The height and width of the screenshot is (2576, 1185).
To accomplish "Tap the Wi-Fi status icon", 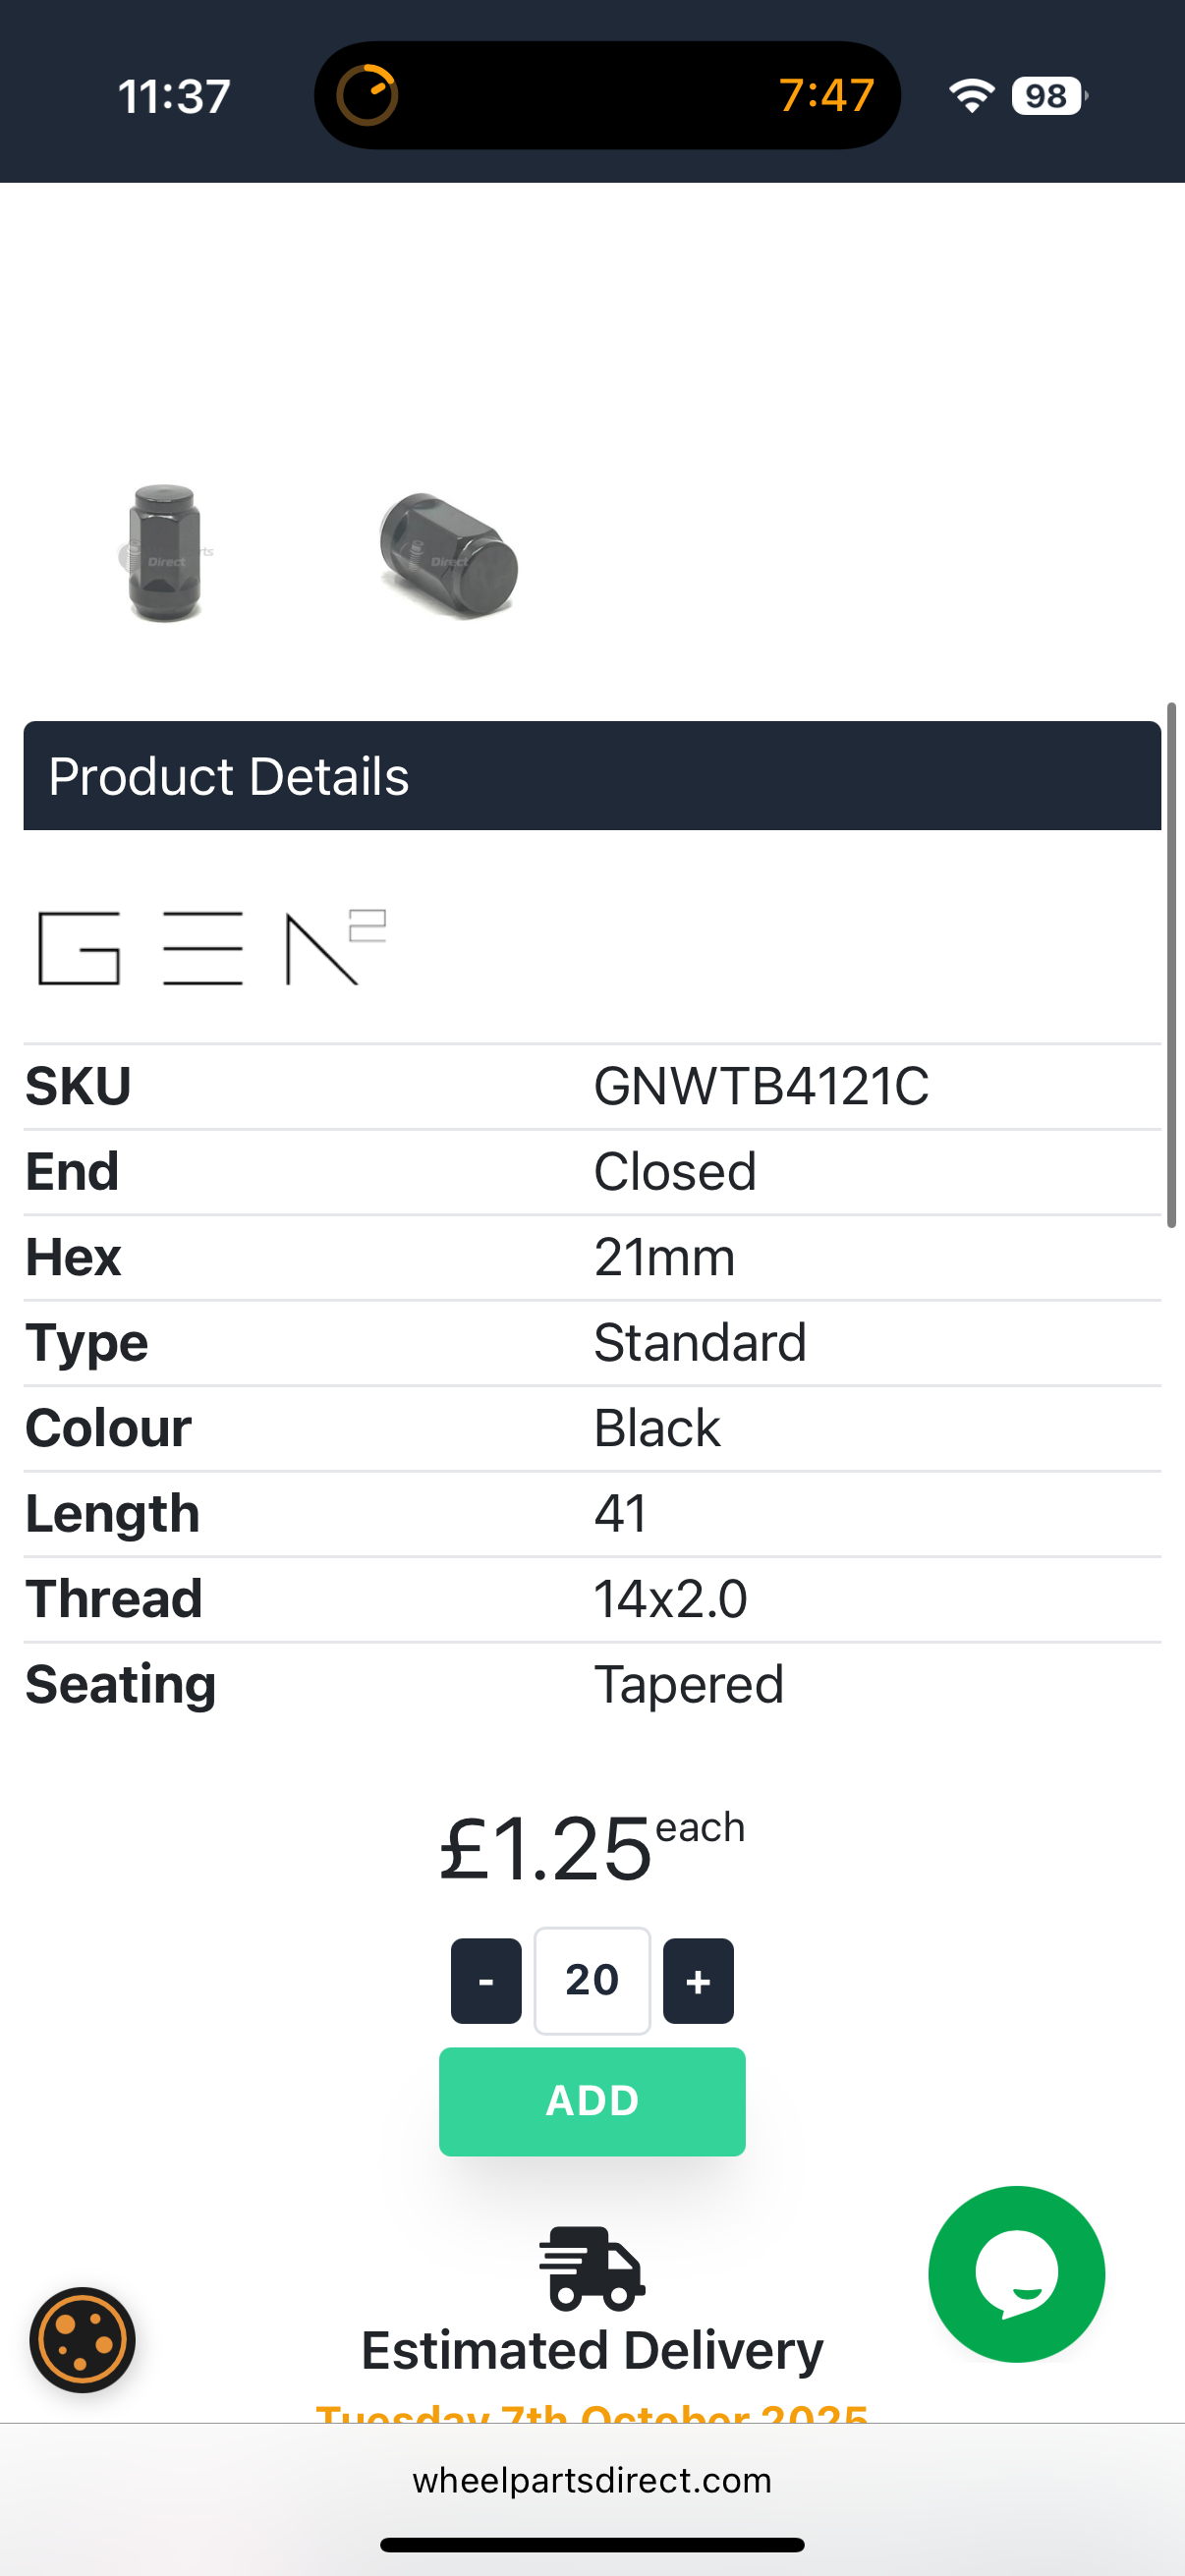I will tap(970, 96).
